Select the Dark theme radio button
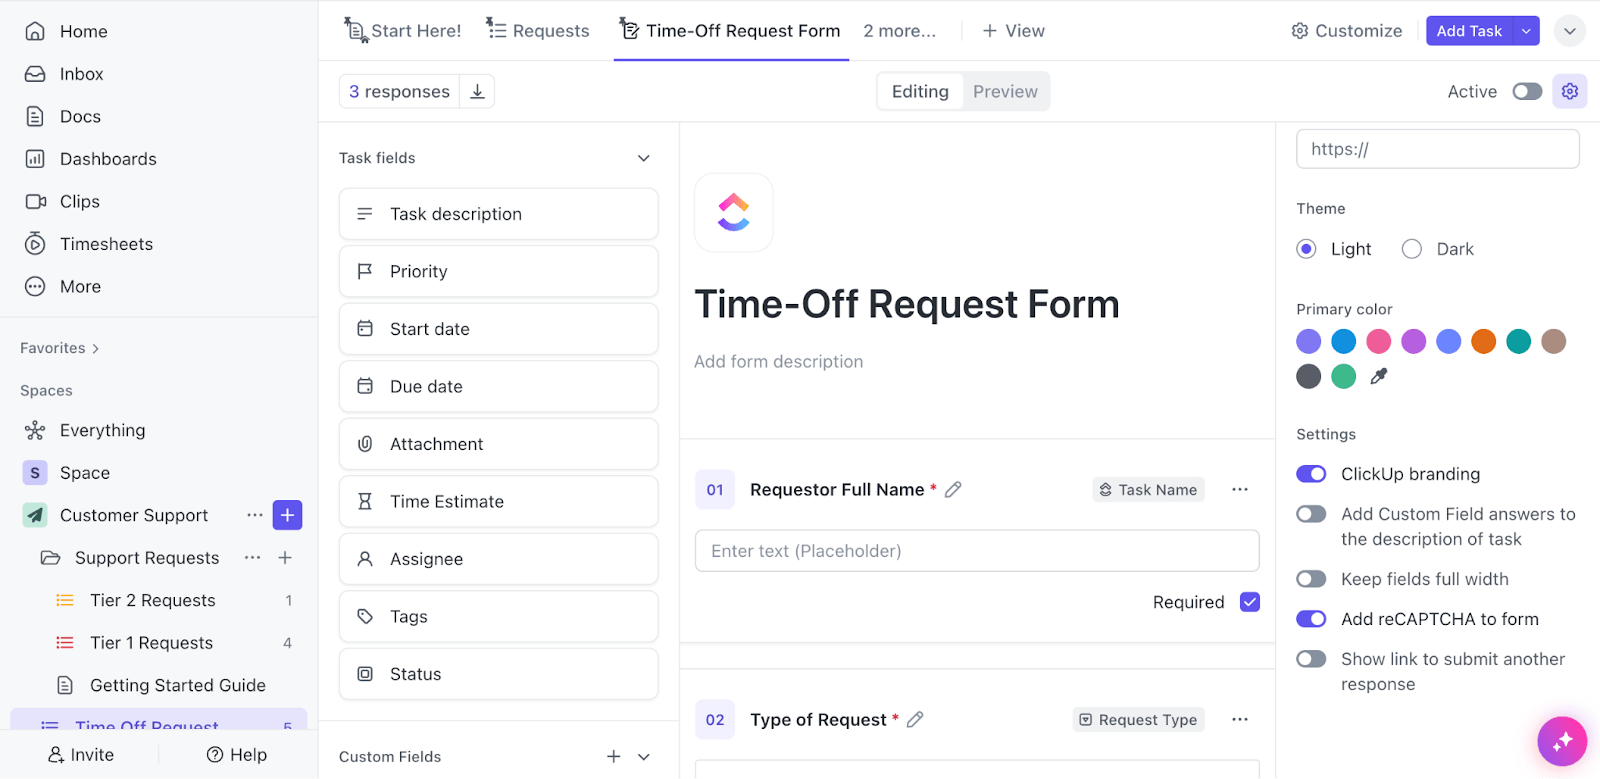Screen dimensions: 1600x779 pyautogui.click(x=1411, y=248)
